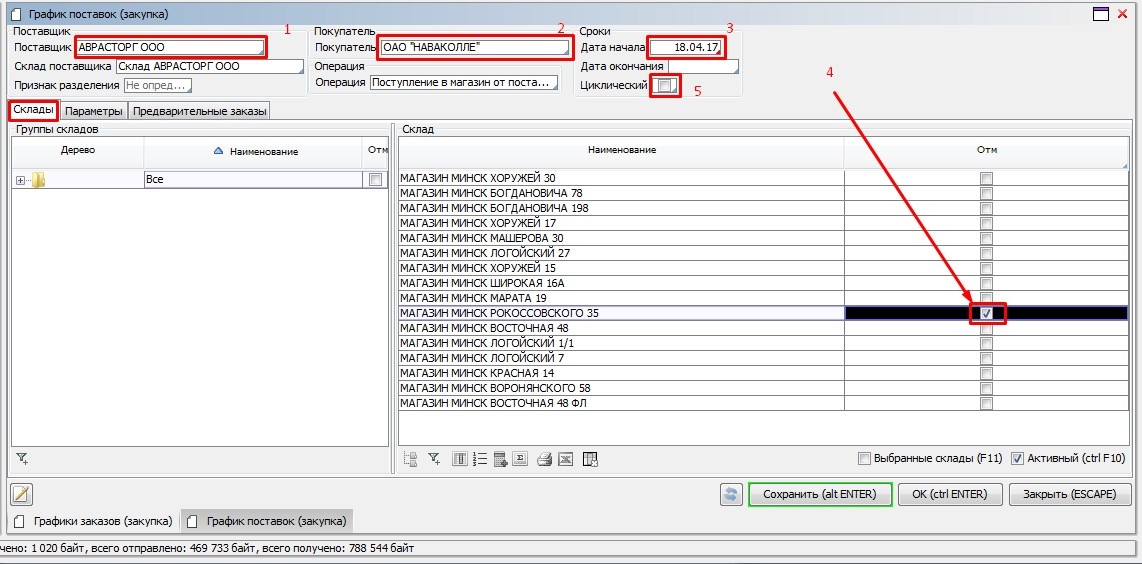Click the pencil edit icon at bottom left
1142x564 pixels.
(x=22, y=494)
